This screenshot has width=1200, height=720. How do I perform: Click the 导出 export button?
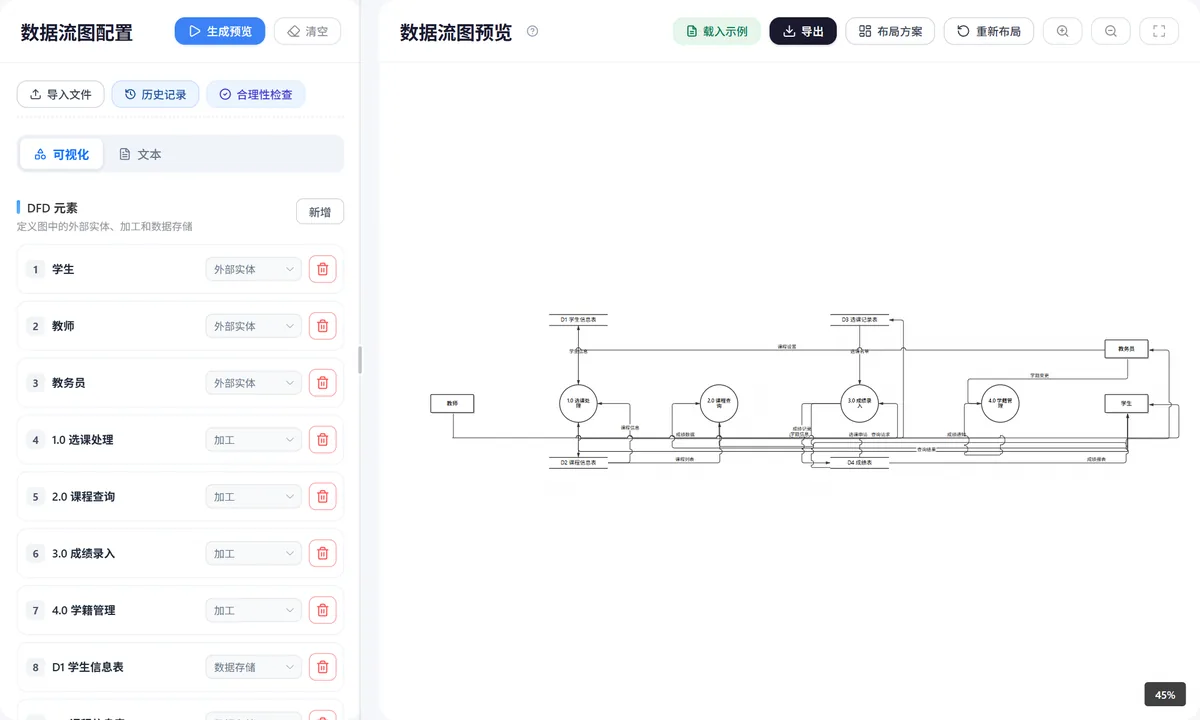[x=803, y=31]
